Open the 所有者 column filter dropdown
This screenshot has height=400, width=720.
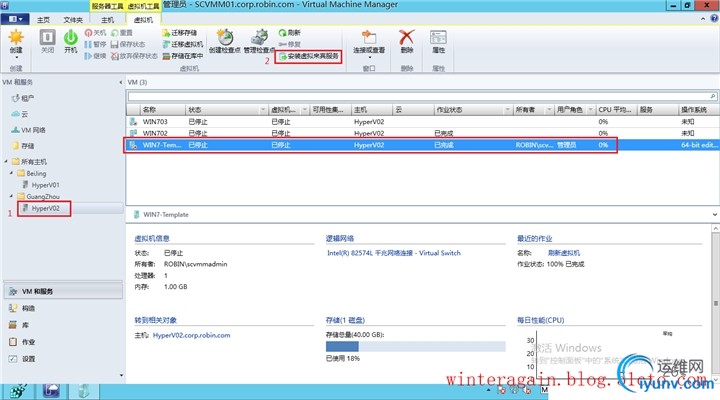click(x=549, y=110)
